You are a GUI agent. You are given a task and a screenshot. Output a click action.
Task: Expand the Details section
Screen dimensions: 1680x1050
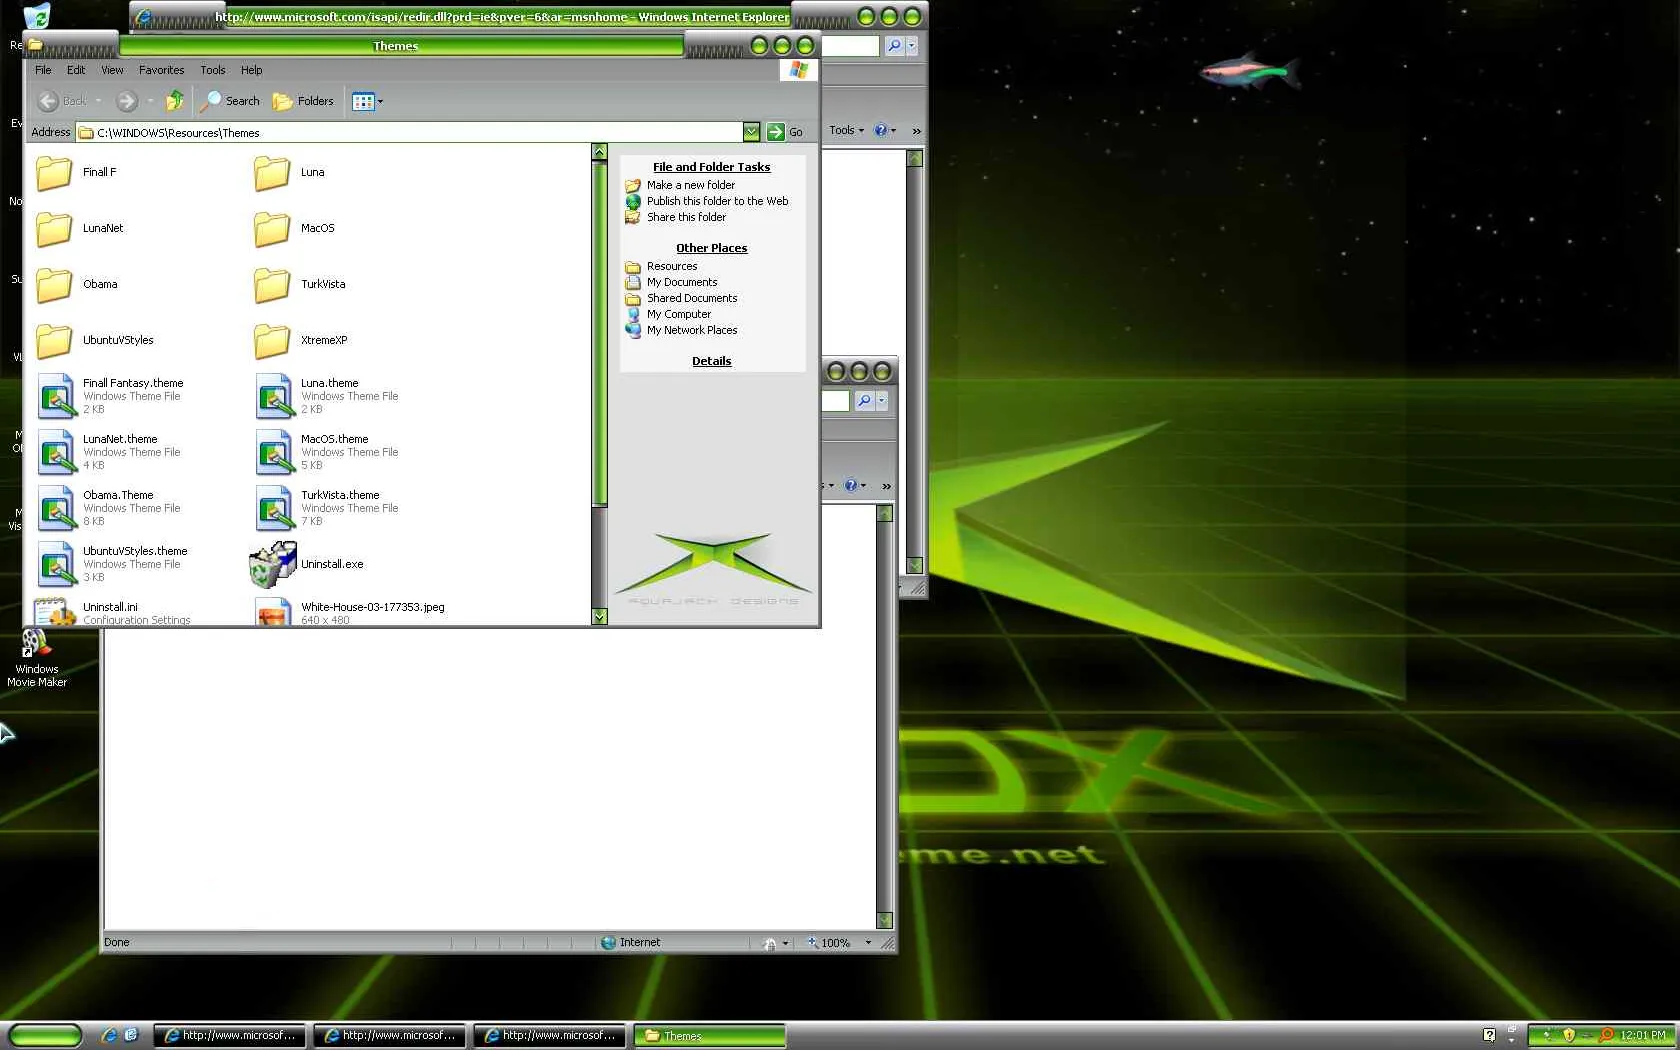pos(712,361)
